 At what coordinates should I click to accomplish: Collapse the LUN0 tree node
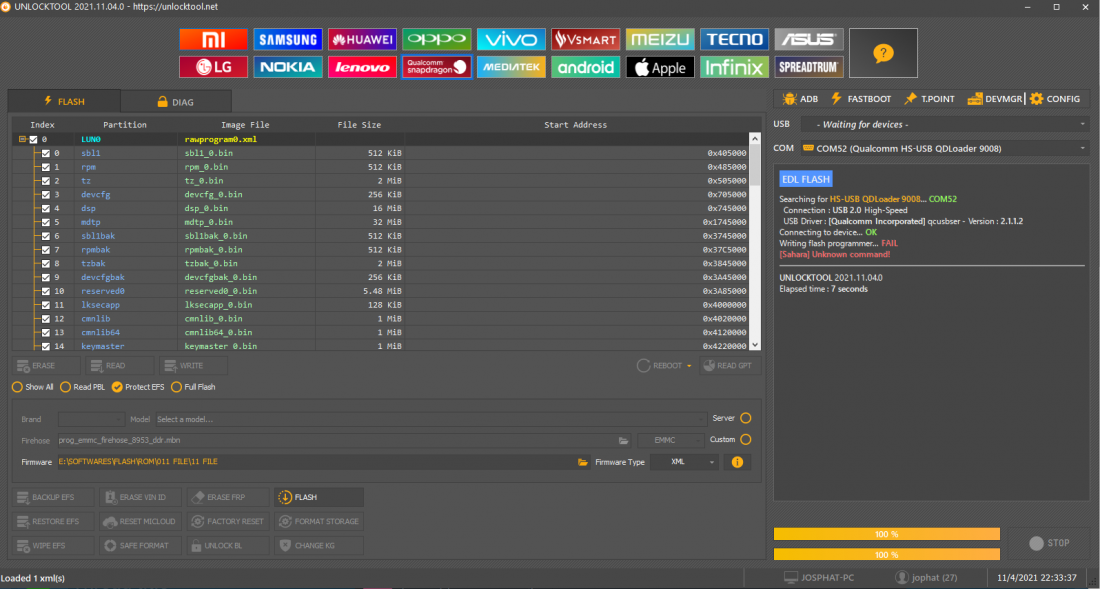[22, 140]
